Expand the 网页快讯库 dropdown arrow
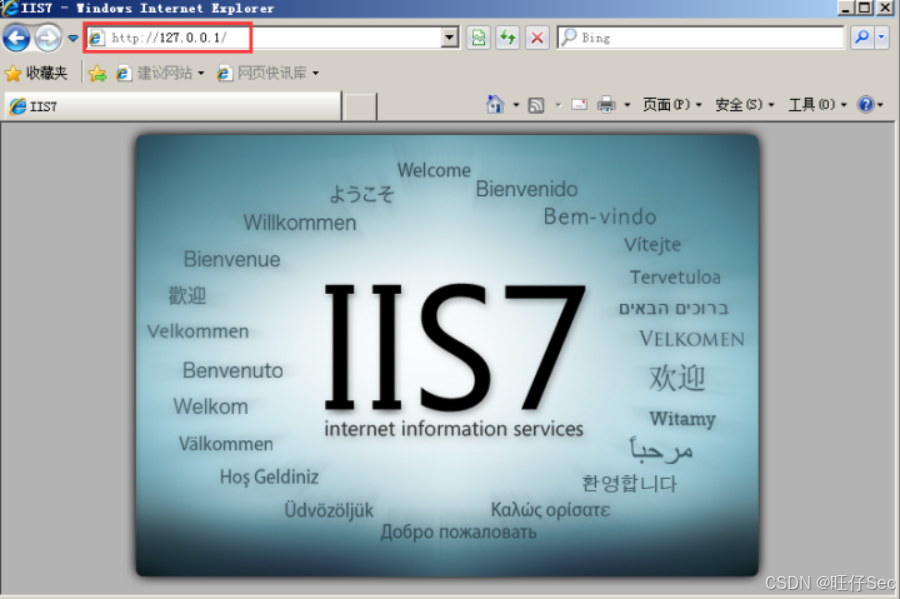The image size is (900, 599). coord(316,73)
